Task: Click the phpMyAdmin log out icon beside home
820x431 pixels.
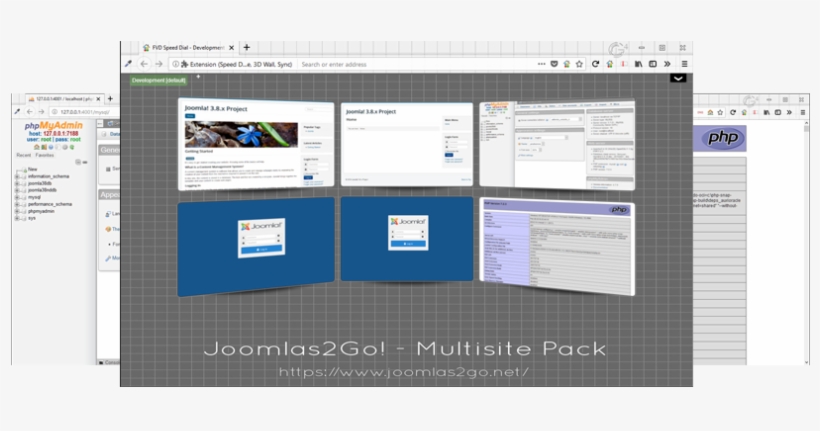Action: pos(44,148)
